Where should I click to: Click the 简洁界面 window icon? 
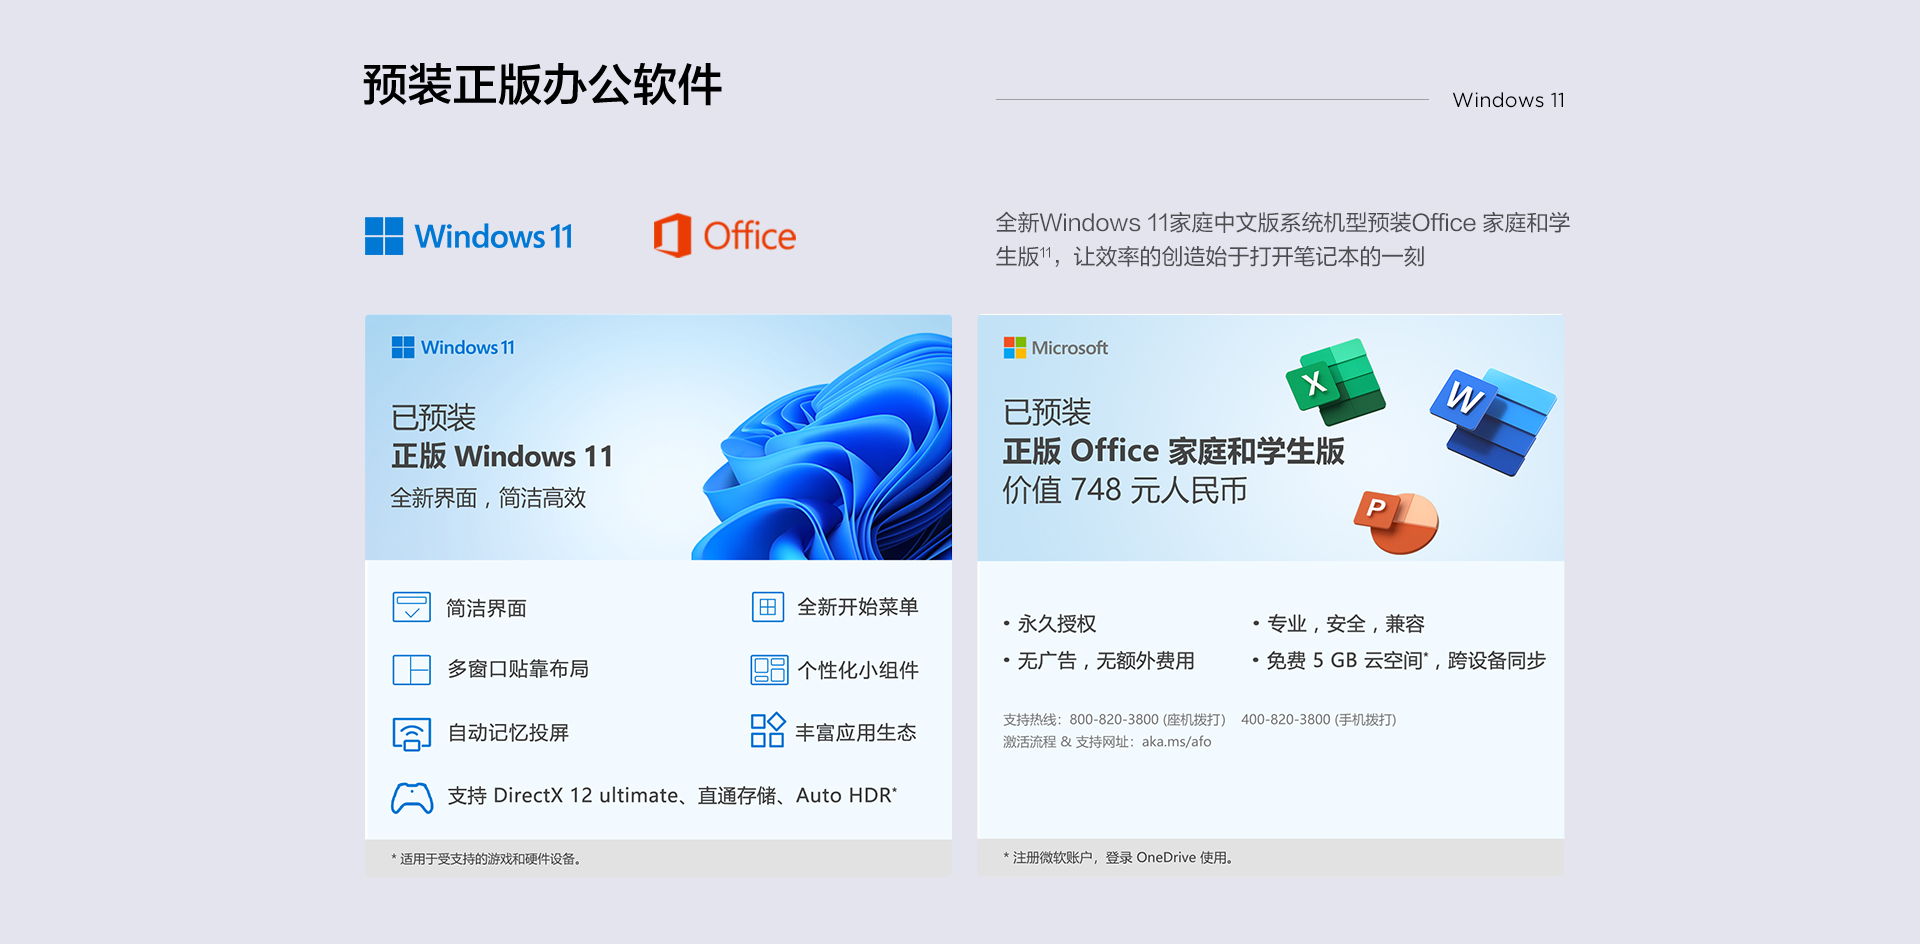click(412, 607)
